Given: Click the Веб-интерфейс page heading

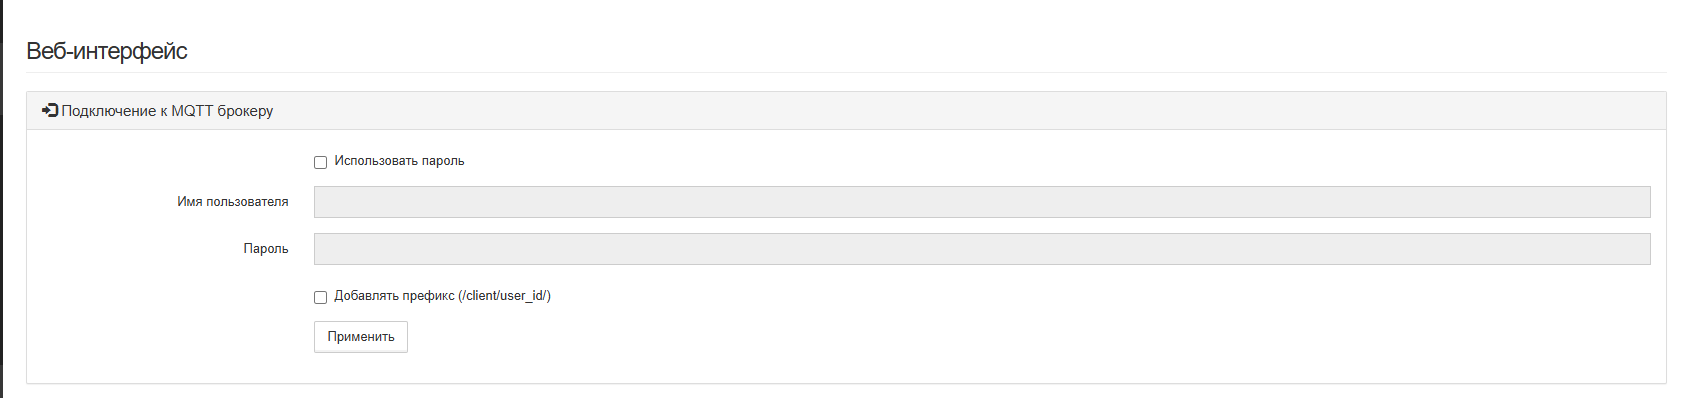Looking at the screenshot, I should 107,51.
